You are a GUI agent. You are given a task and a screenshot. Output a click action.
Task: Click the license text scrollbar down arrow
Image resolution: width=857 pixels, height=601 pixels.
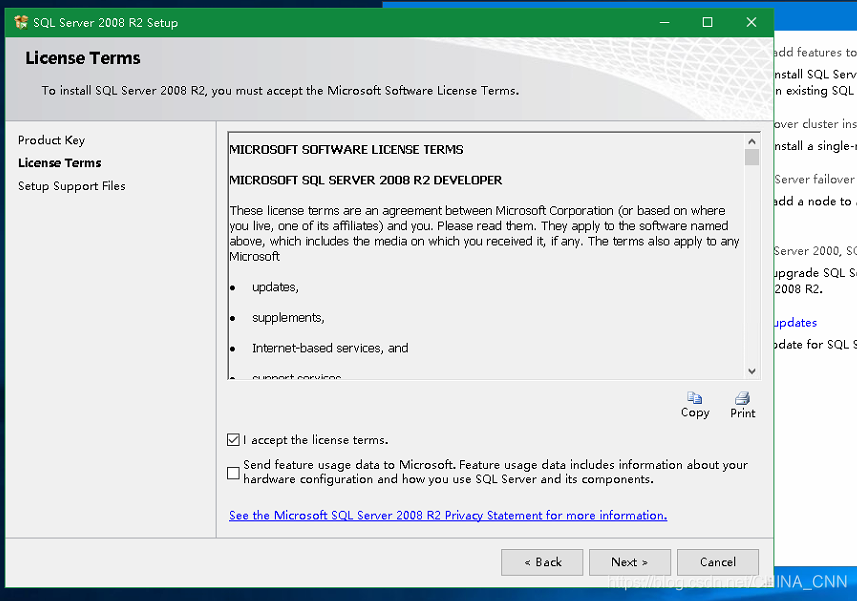click(x=752, y=371)
